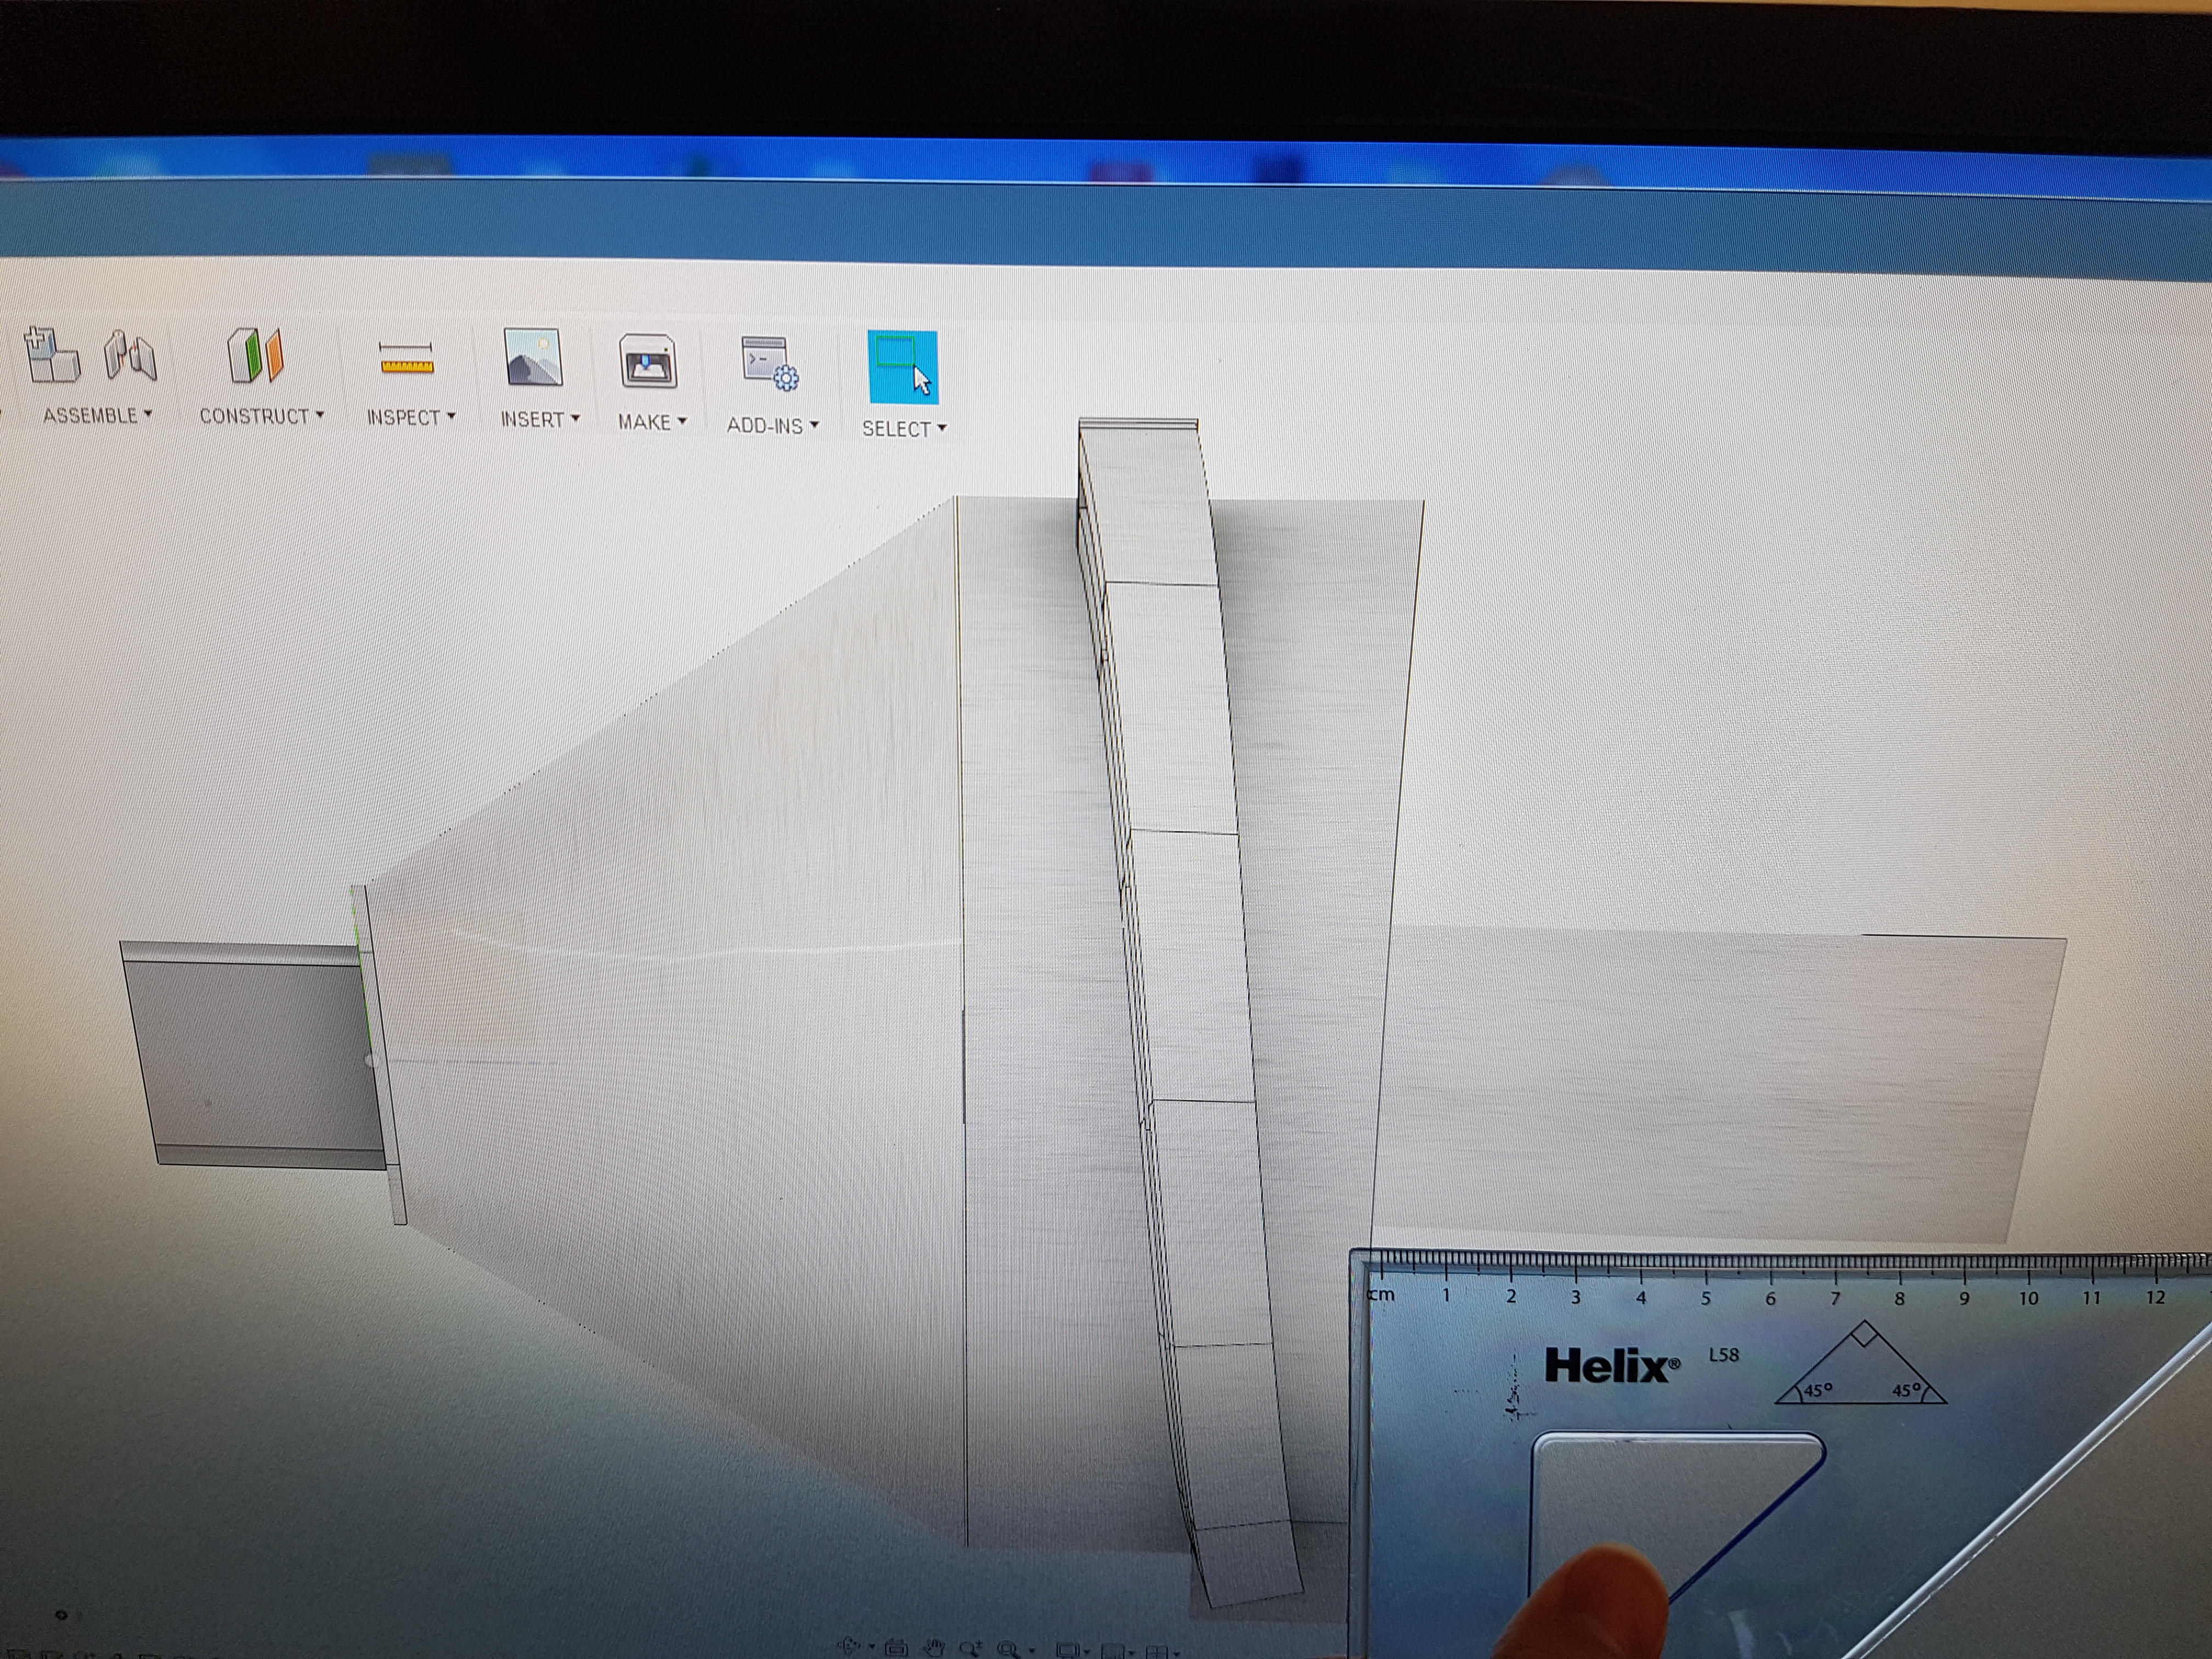Select the Pan hand tool
Screen dimensions: 2212x1659
click(935, 1648)
